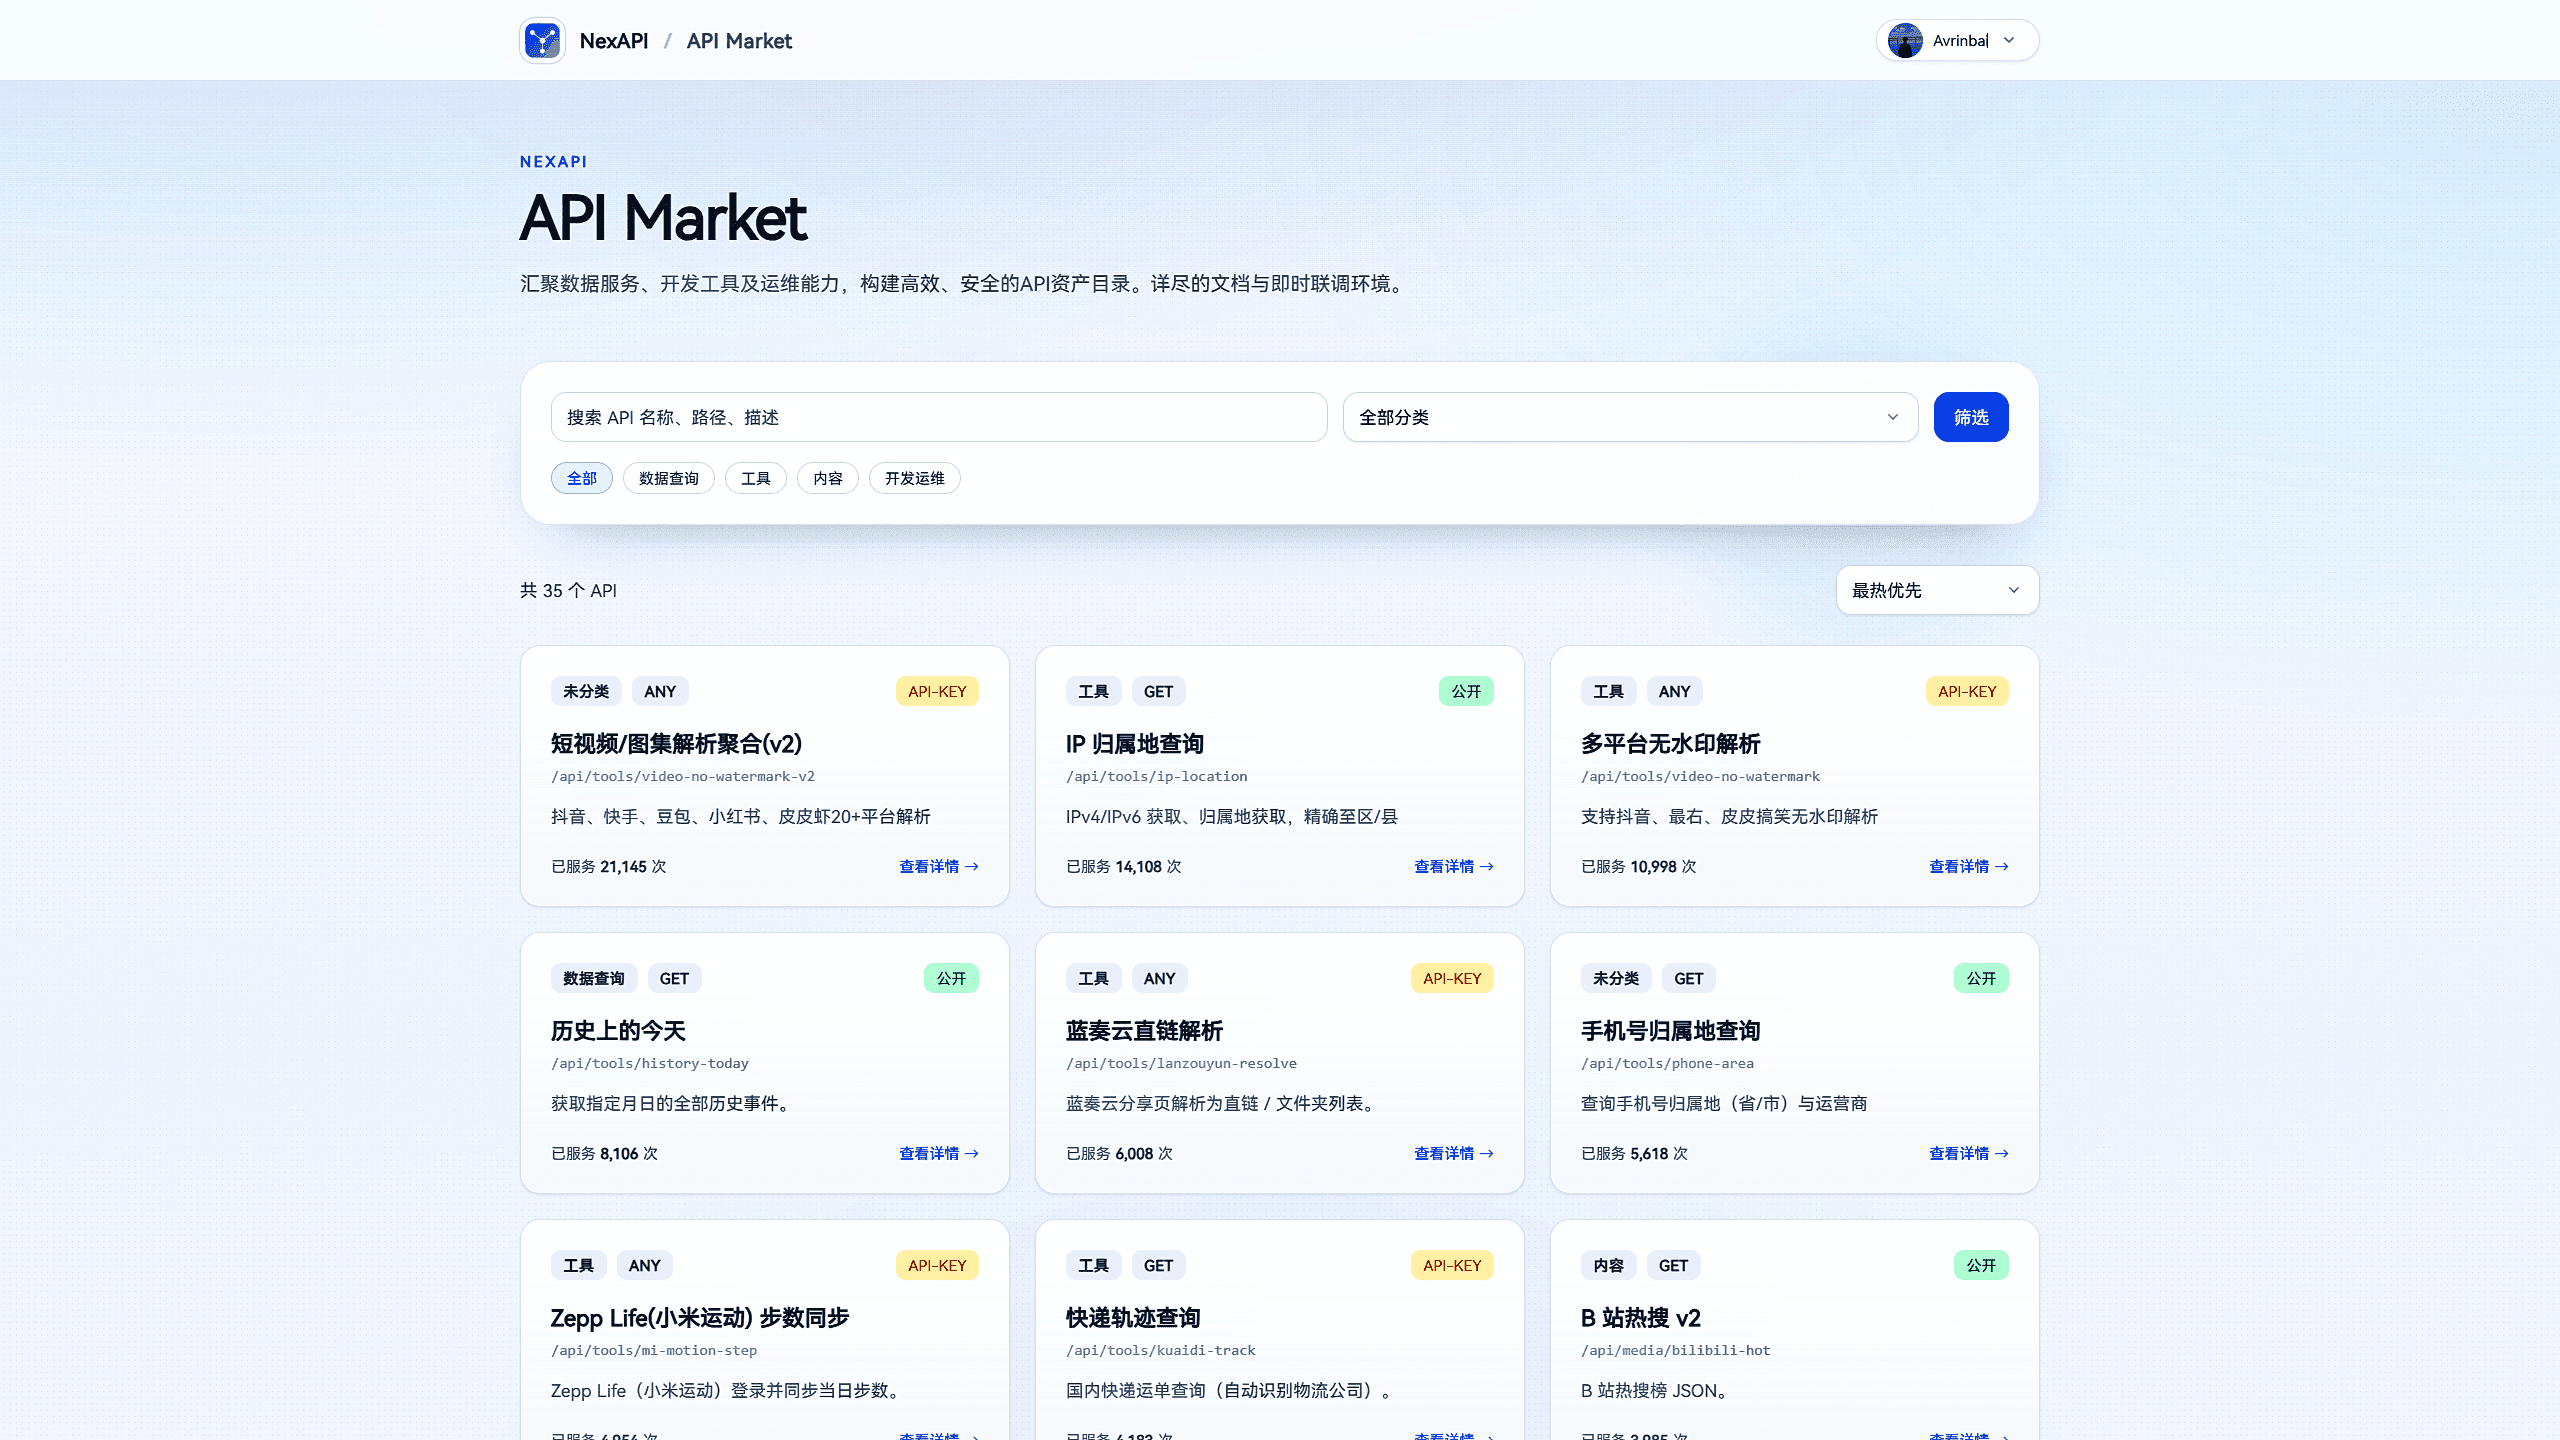Select the 内容 filter chip
Screen dimensions: 2560x1440
point(827,478)
